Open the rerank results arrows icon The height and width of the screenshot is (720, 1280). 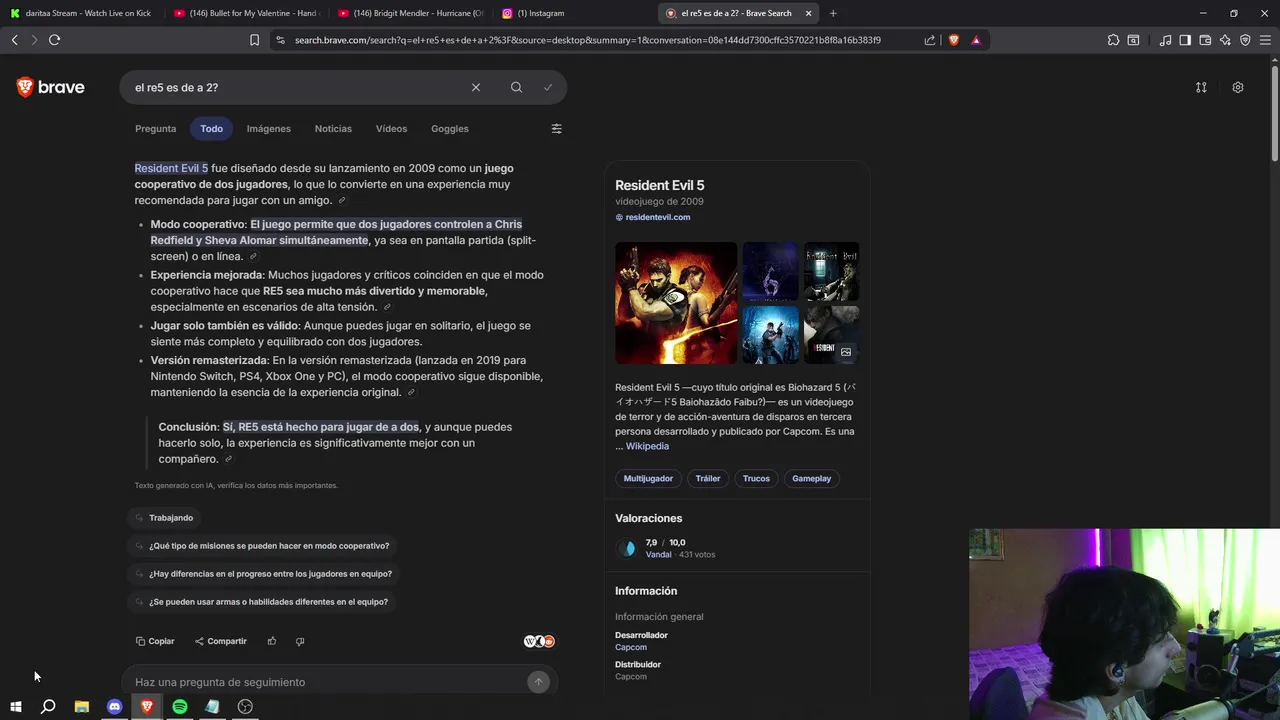click(x=1201, y=87)
